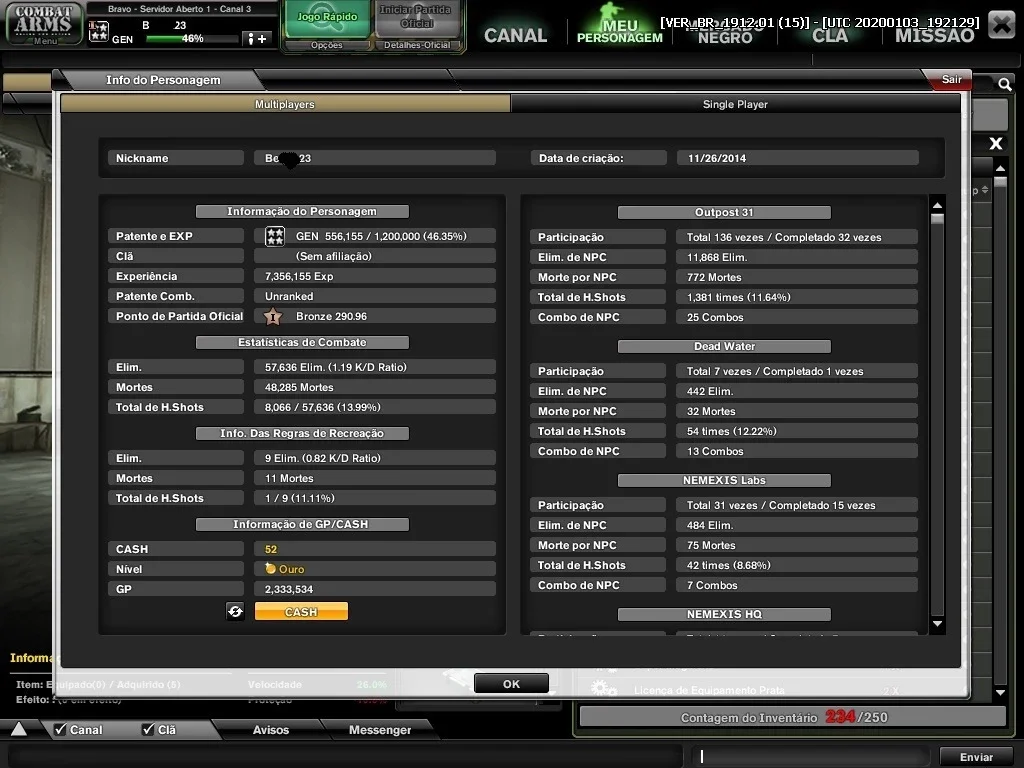This screenshot has height=768, width=1024.
Task: Open the Messenger chat tab
Action: coord(379,729)
